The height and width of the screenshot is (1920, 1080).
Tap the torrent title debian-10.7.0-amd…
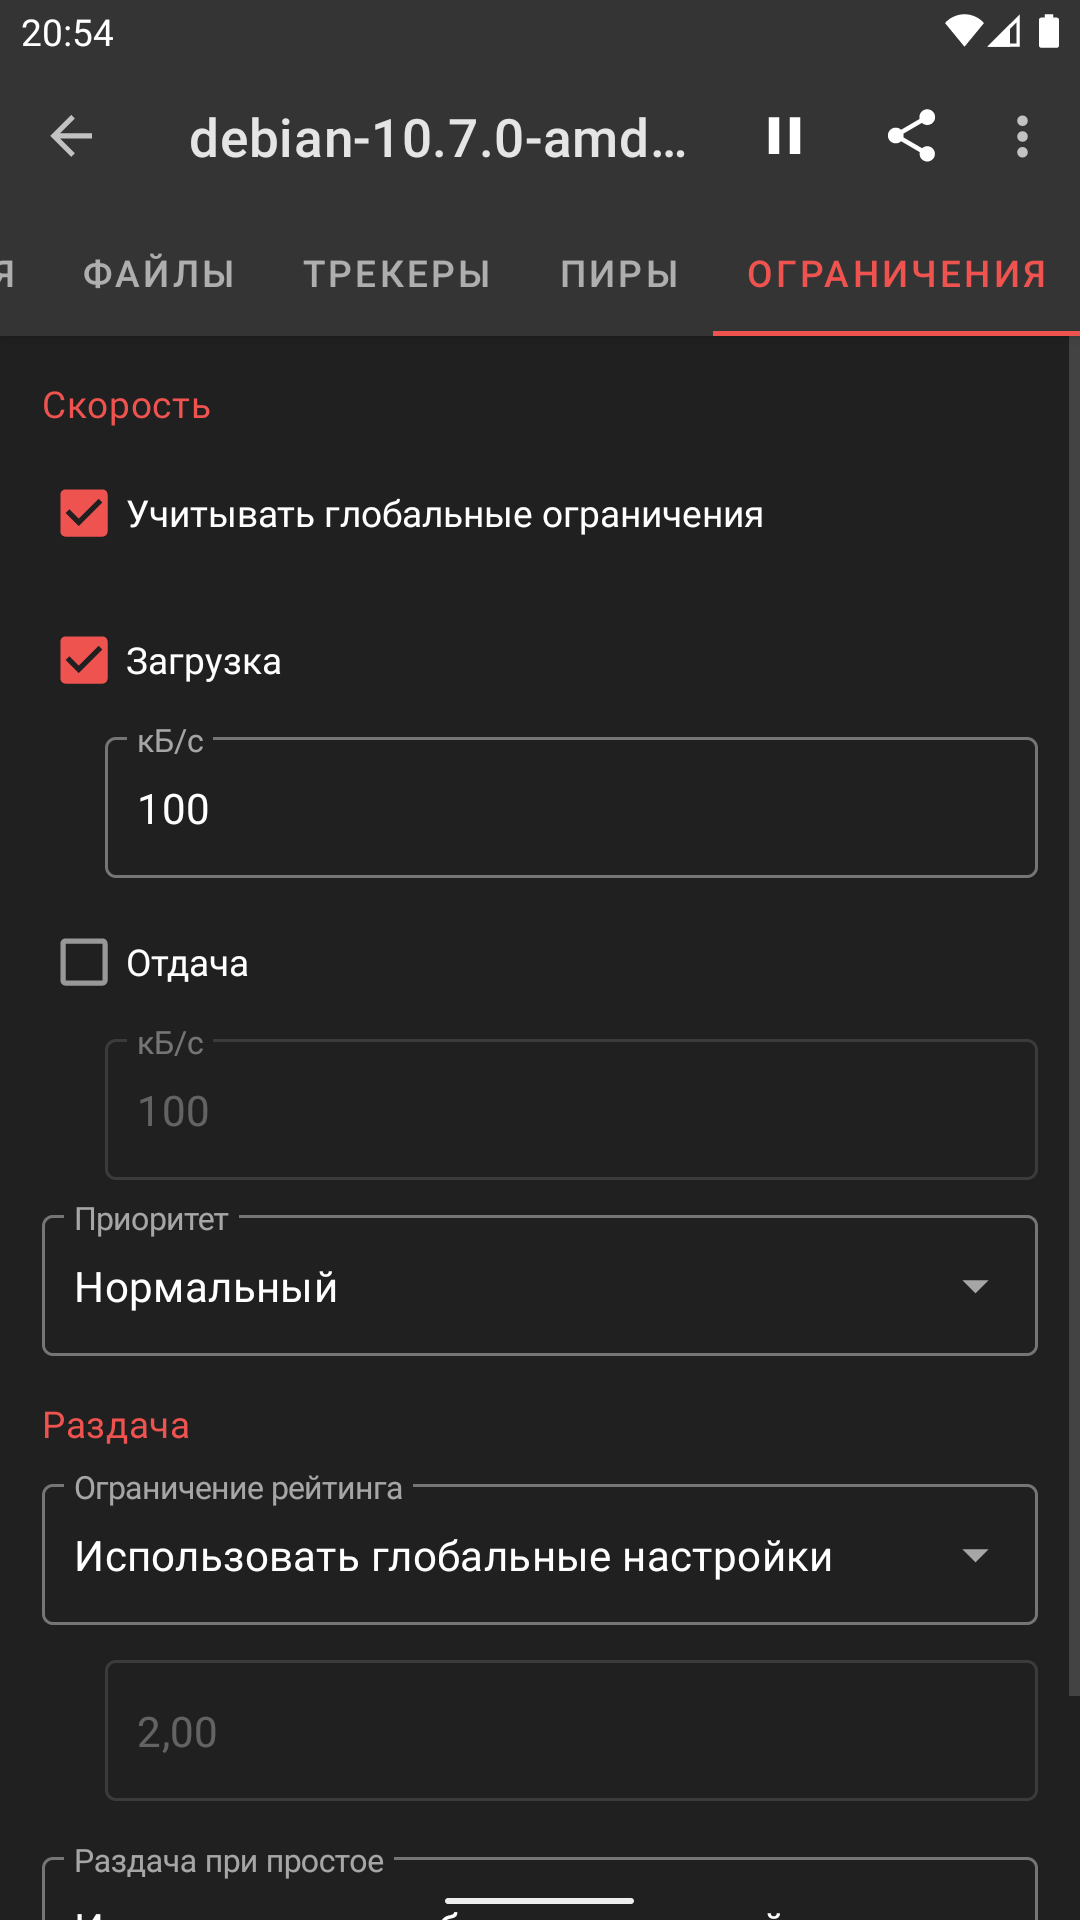click(438, 138)
